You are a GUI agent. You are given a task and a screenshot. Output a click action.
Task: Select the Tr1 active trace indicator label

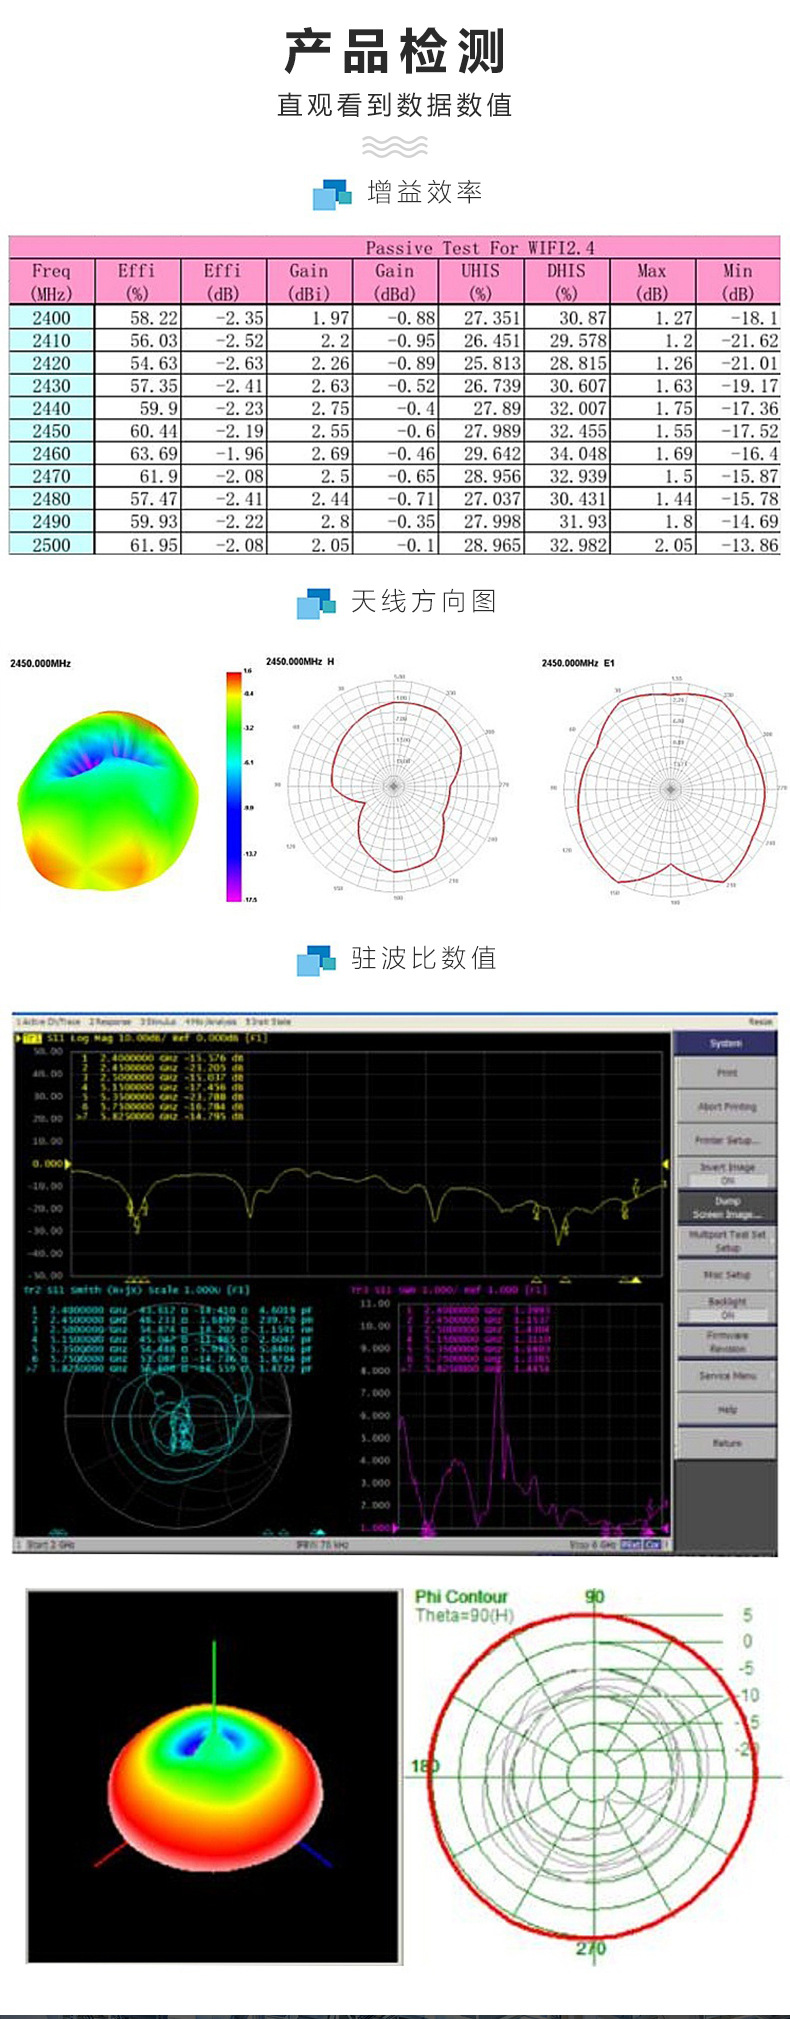click(30, 1038)
